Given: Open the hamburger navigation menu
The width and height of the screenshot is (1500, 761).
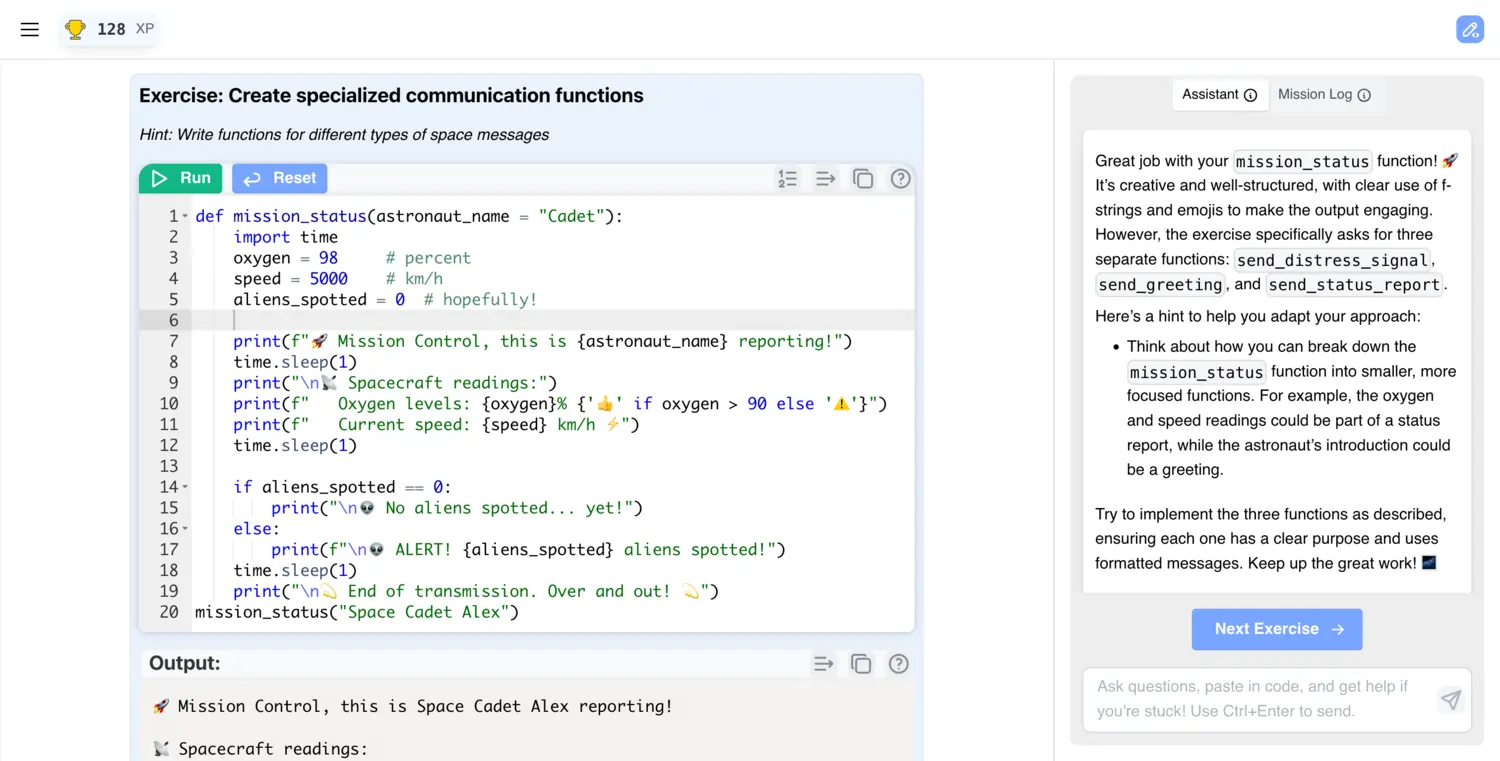Looking at the screenshot, I should tap(29, 29).
